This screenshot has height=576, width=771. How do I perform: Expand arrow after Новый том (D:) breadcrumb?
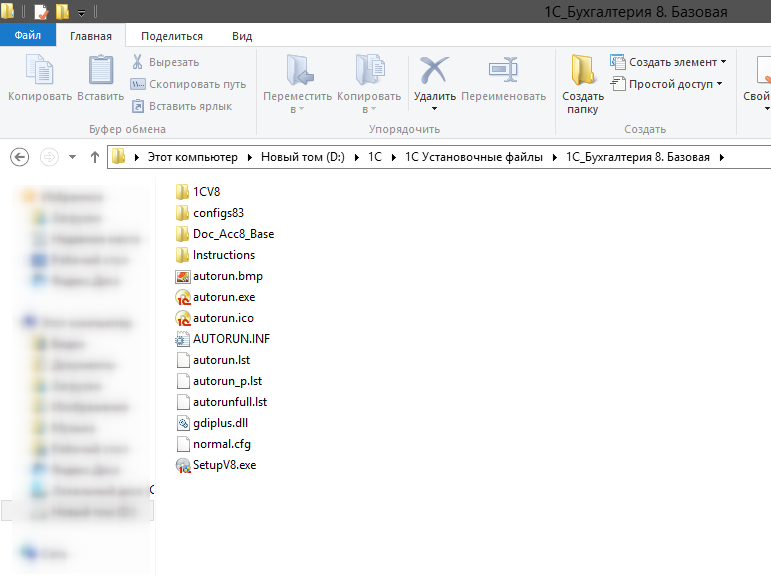356,157
